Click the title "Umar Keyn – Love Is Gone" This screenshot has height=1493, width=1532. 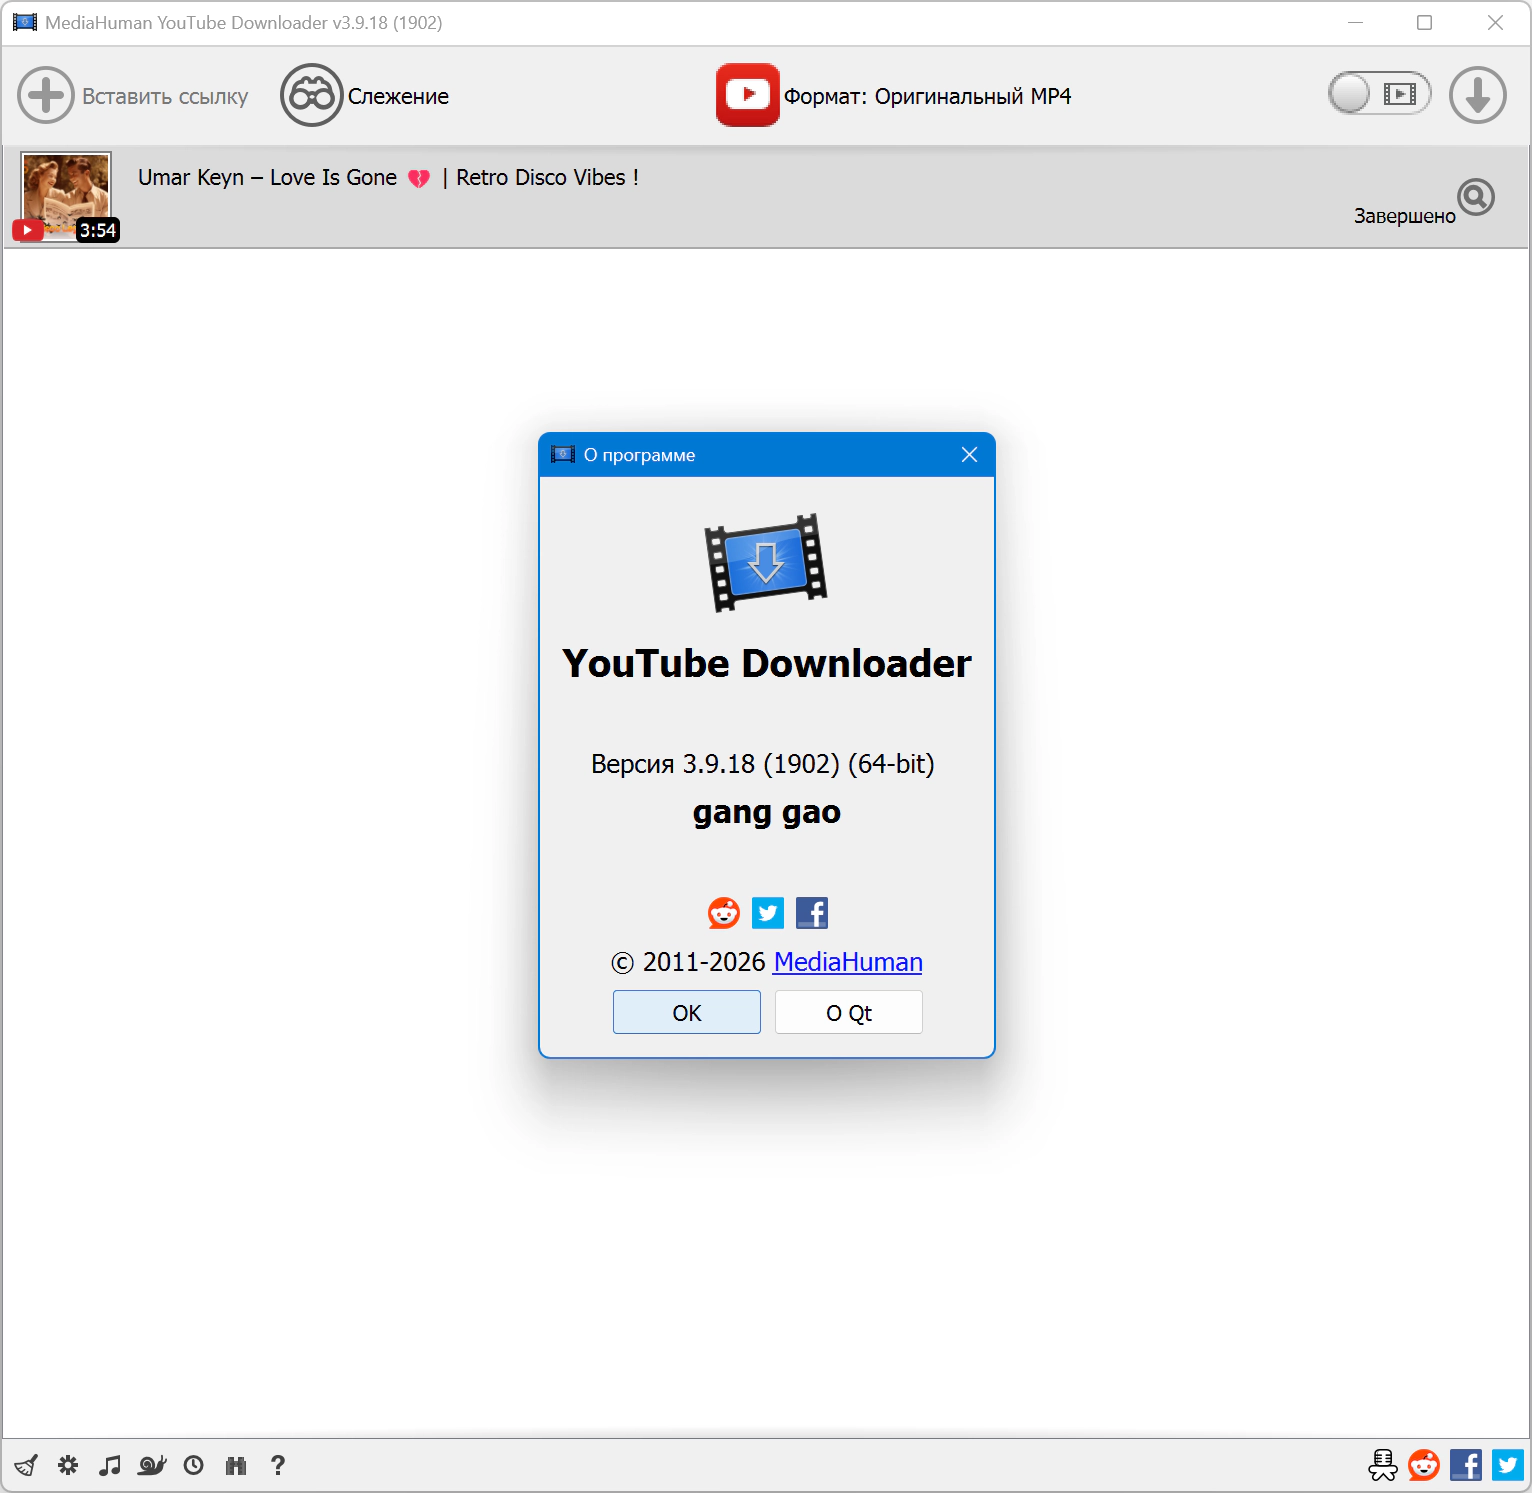[267, 177]
